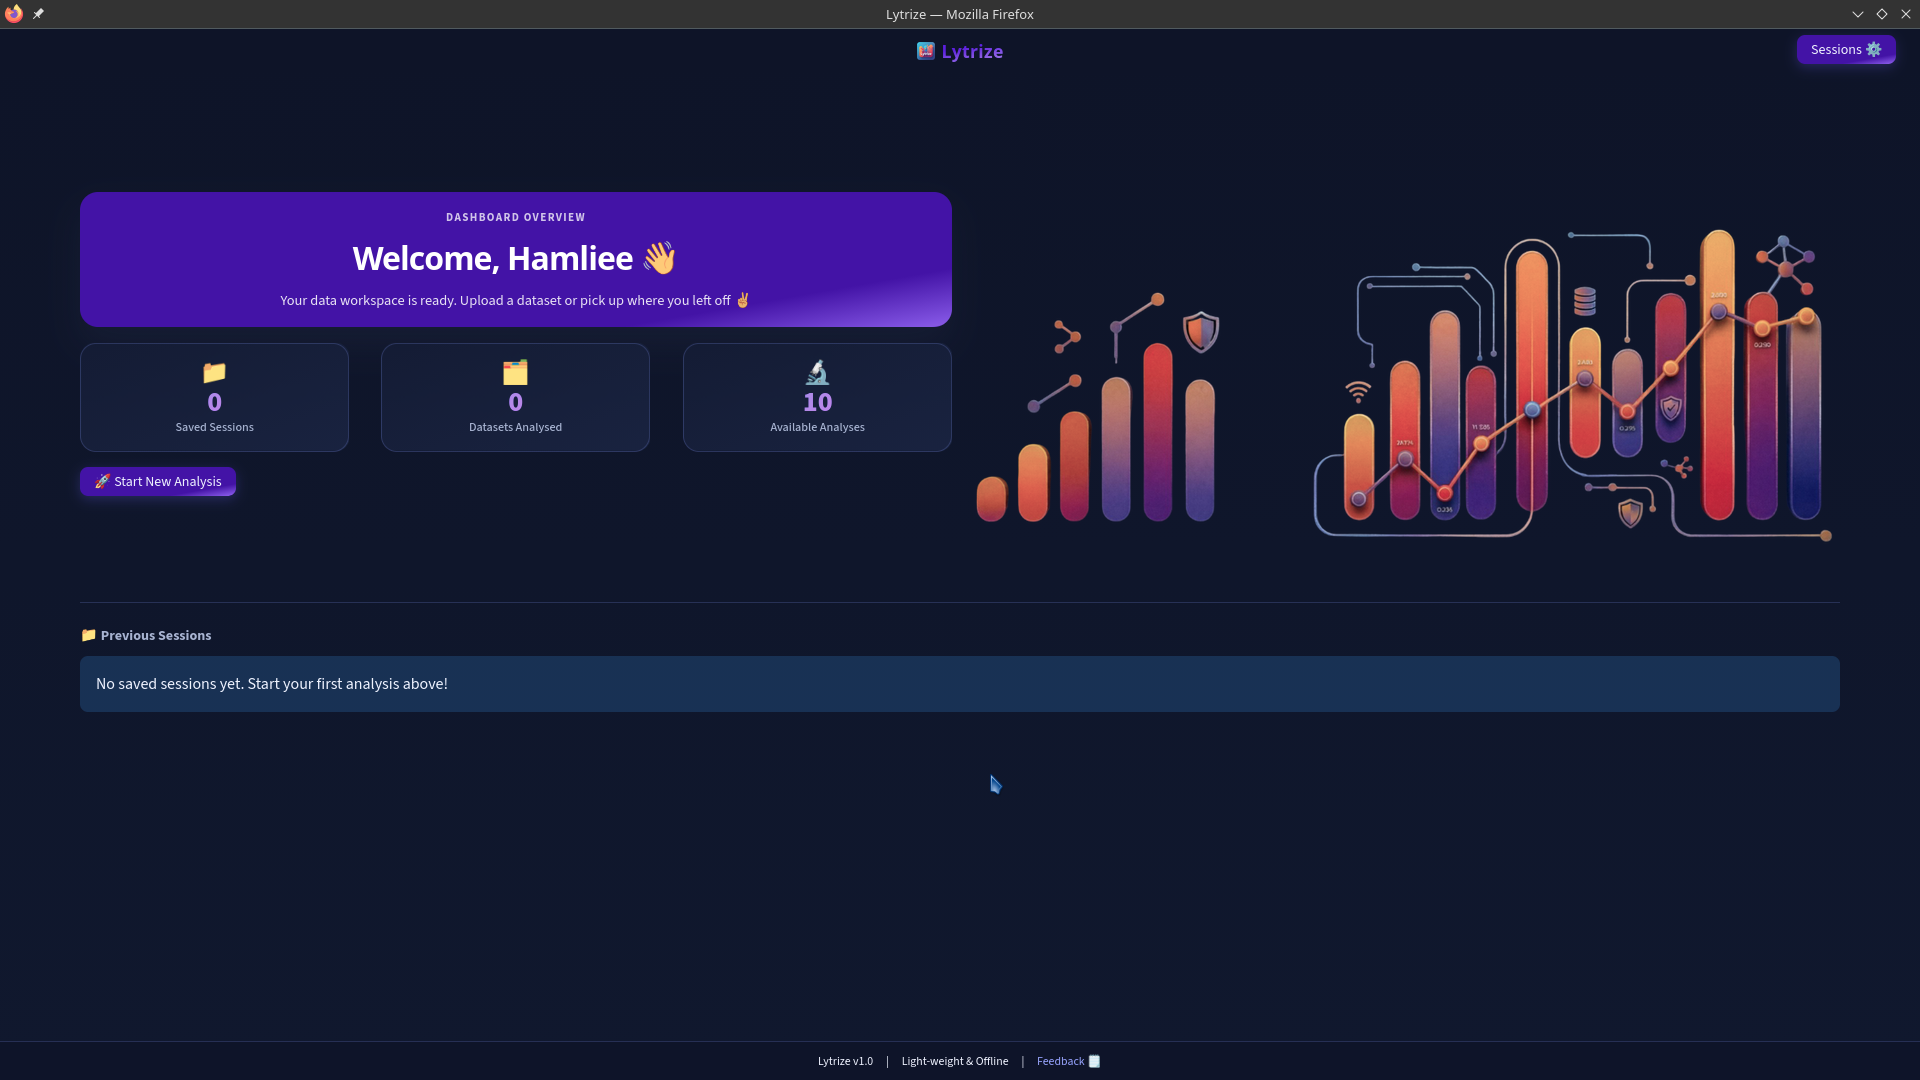Click the rocket icon on Start New Analysis
Image resolution: width=1920 pixels, height=1080 pixels.
coord(102,481)
